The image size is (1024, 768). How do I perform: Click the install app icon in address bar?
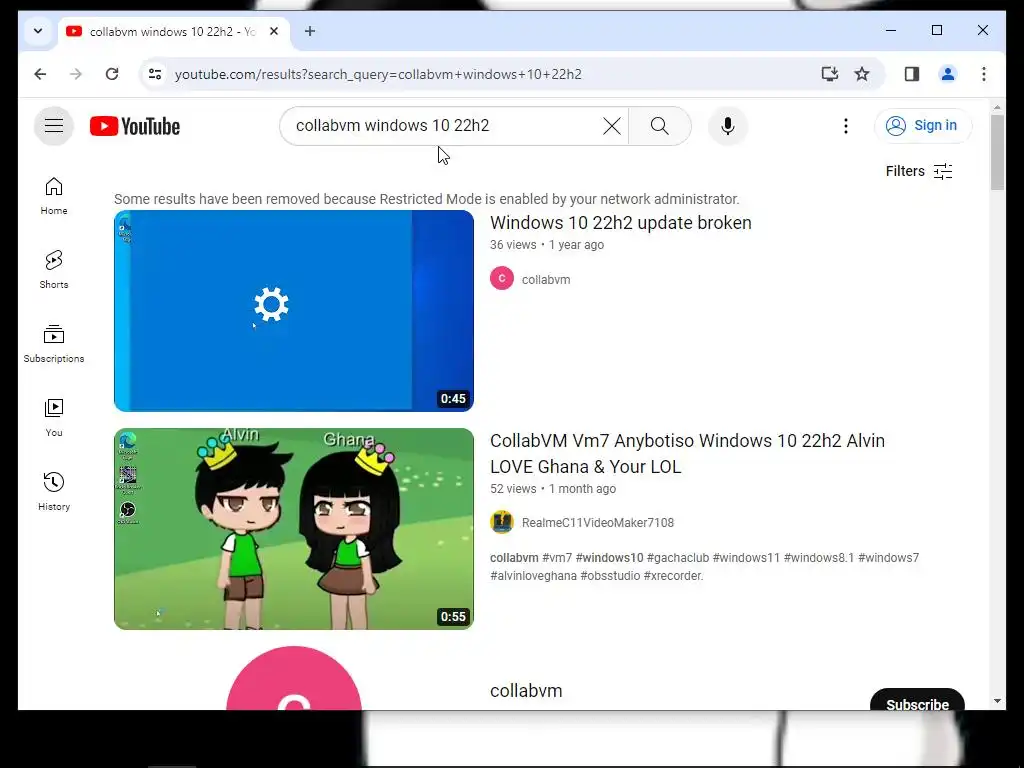(829, 74)
